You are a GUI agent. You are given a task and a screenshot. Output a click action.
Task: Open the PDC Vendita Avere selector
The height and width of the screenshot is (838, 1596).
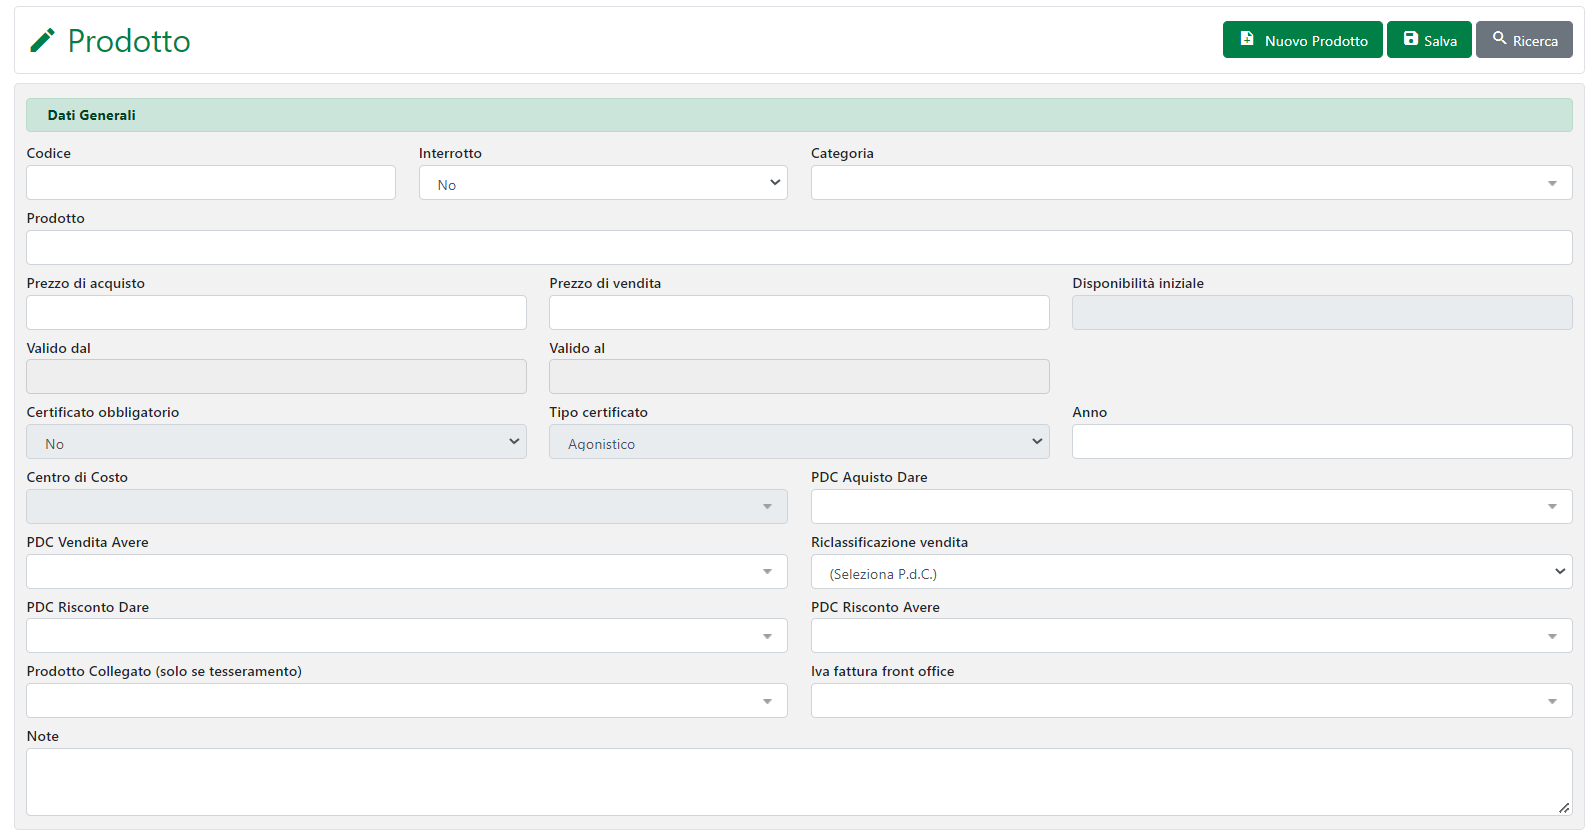tap(407, 572)
